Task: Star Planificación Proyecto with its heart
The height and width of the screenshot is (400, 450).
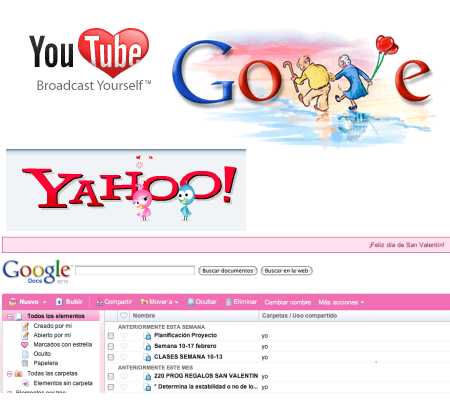Action: [124, 336]
